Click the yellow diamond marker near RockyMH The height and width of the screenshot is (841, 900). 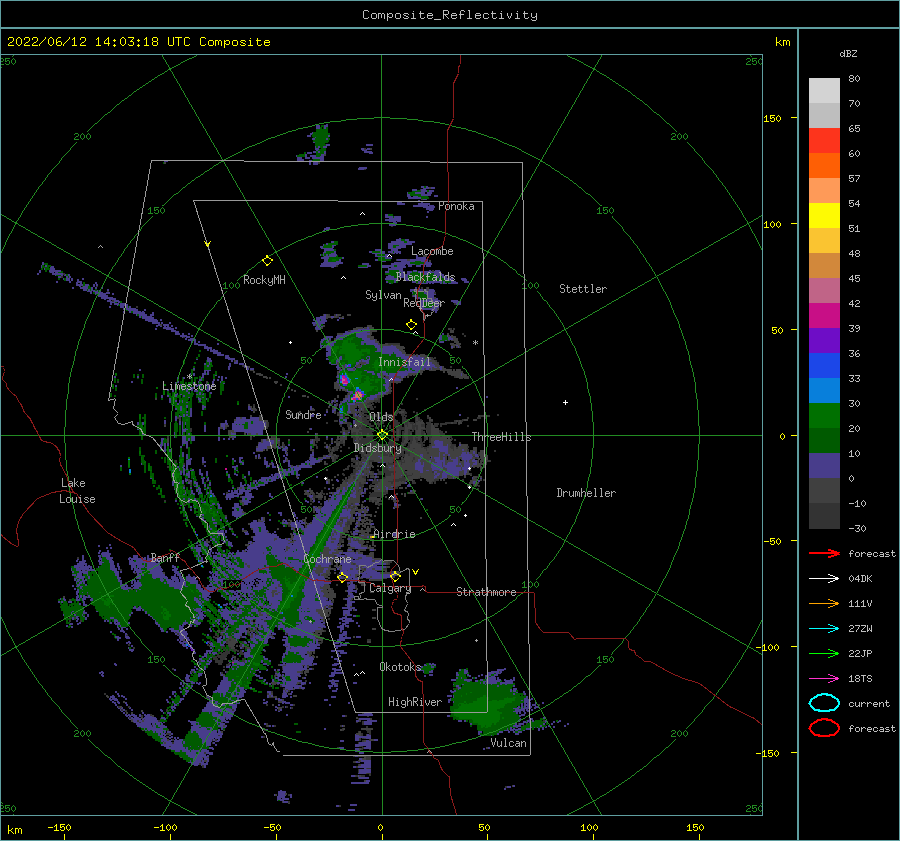[267, 261]
